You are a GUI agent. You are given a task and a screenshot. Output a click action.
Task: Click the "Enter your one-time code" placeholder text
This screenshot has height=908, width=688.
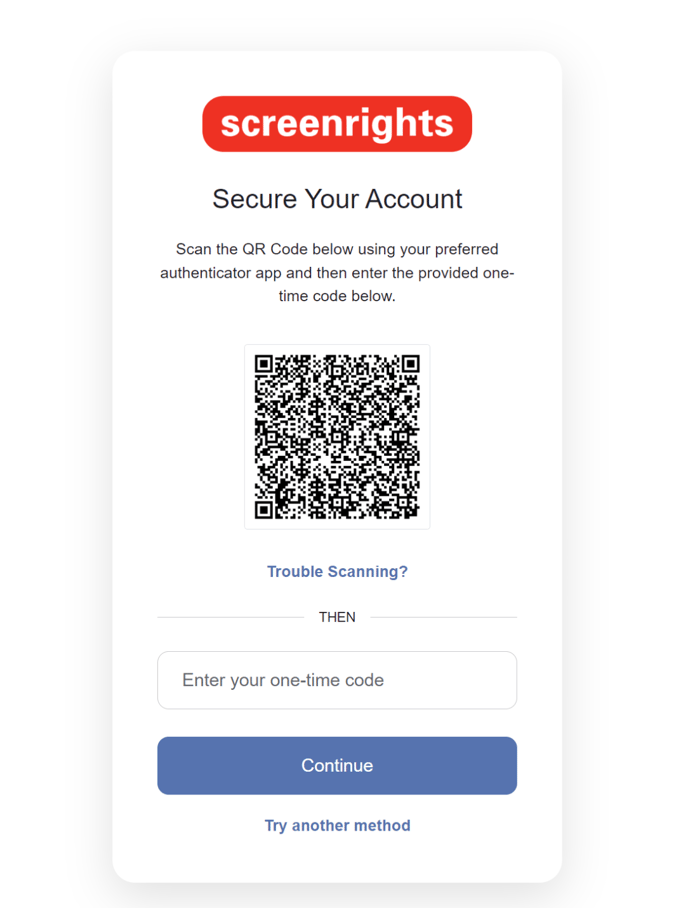283,681
